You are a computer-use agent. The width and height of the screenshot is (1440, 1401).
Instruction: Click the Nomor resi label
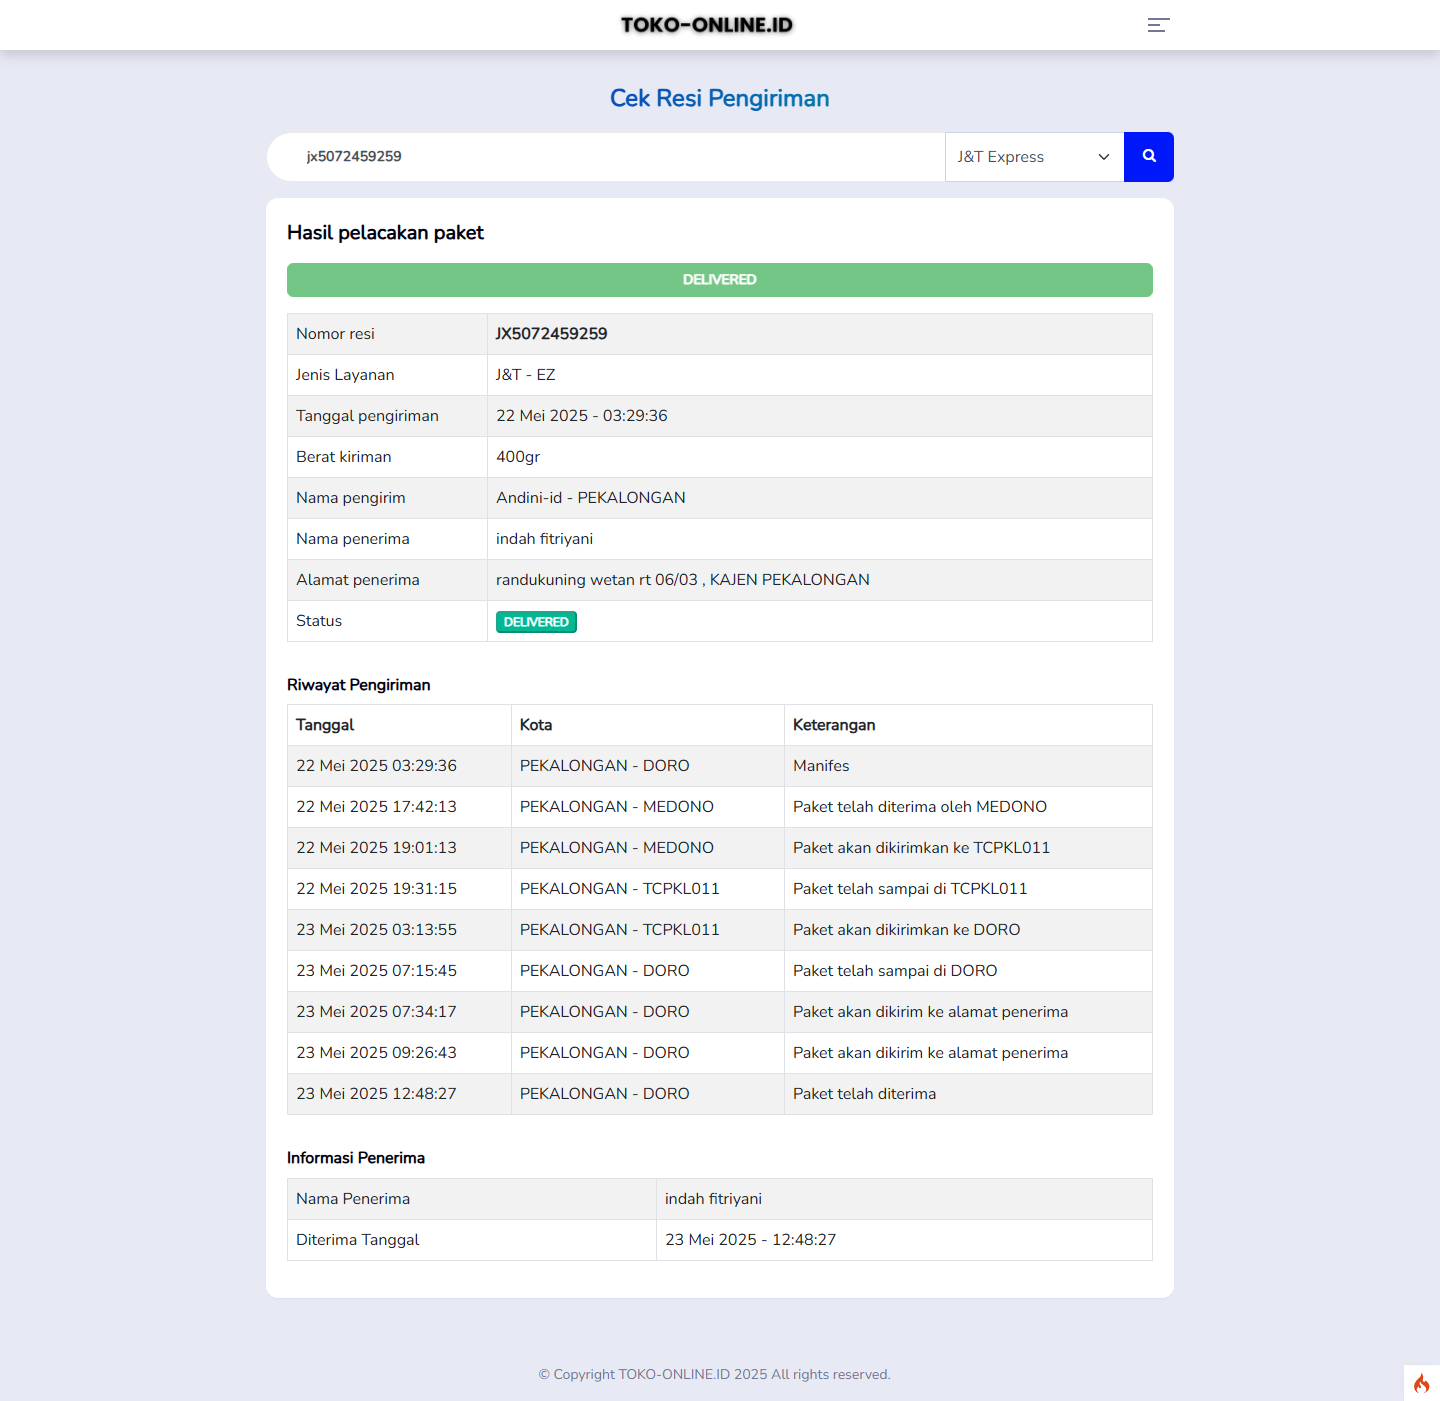(335, 334)
